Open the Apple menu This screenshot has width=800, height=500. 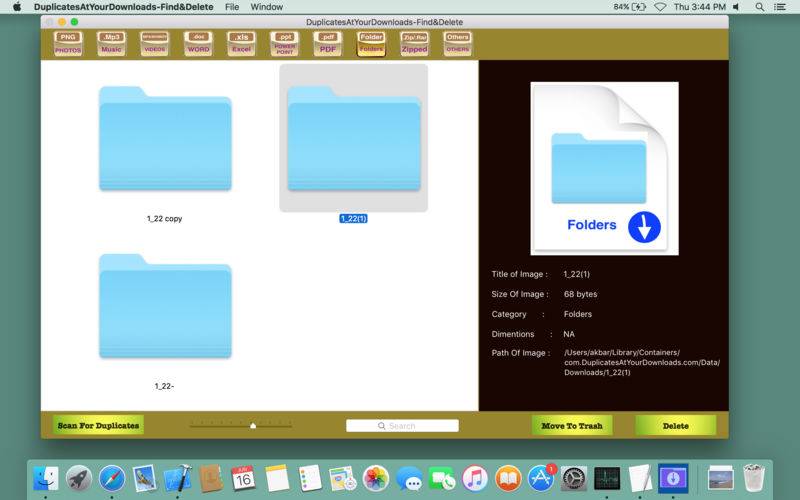17,7
